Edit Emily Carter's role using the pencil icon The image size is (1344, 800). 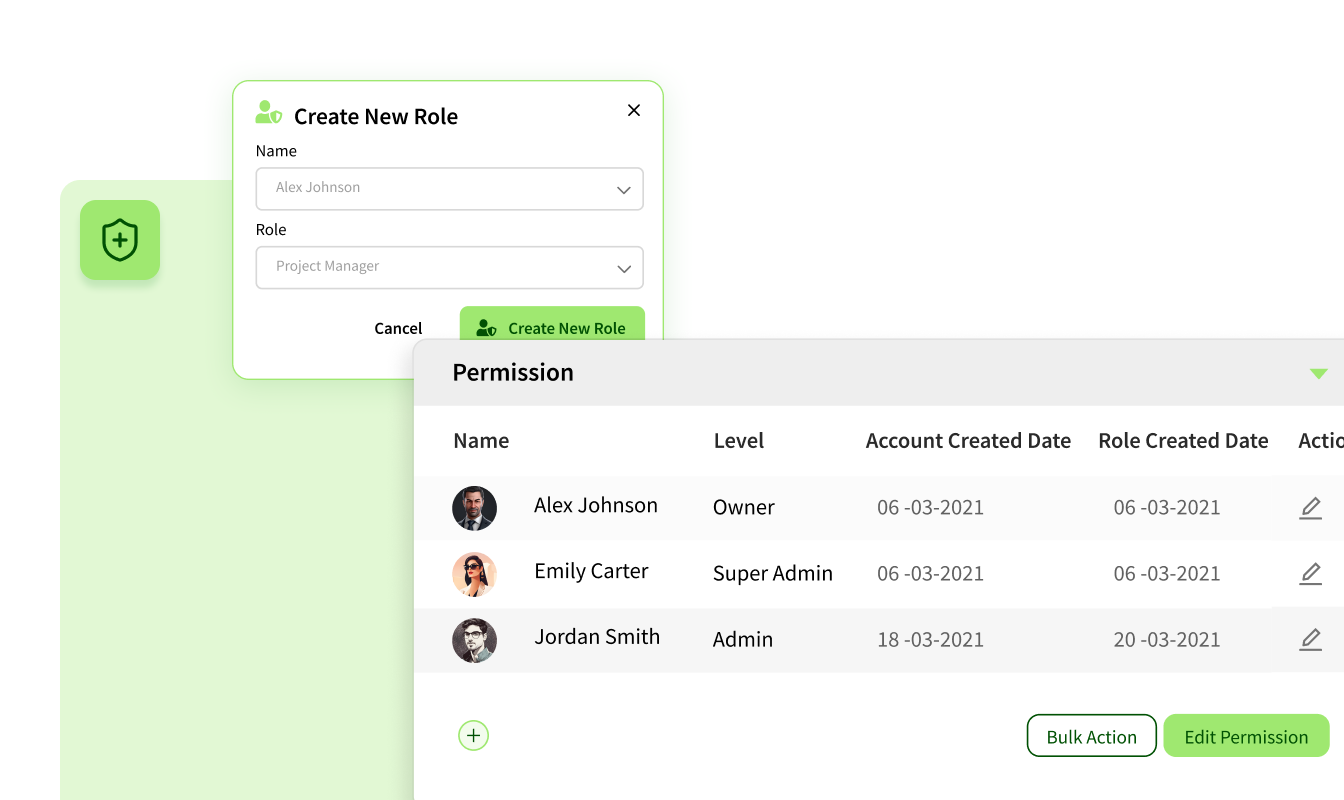tap(1311, 574)
